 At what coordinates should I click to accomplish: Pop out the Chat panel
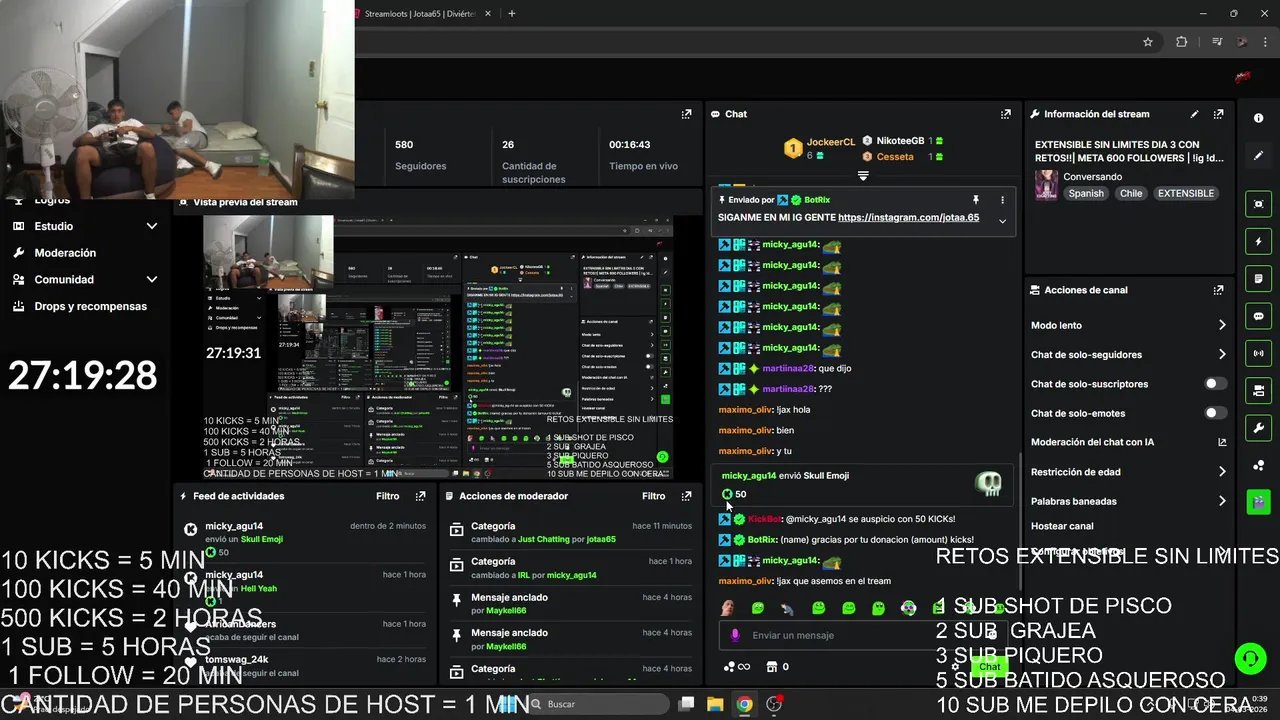(x=1005, y=114)
